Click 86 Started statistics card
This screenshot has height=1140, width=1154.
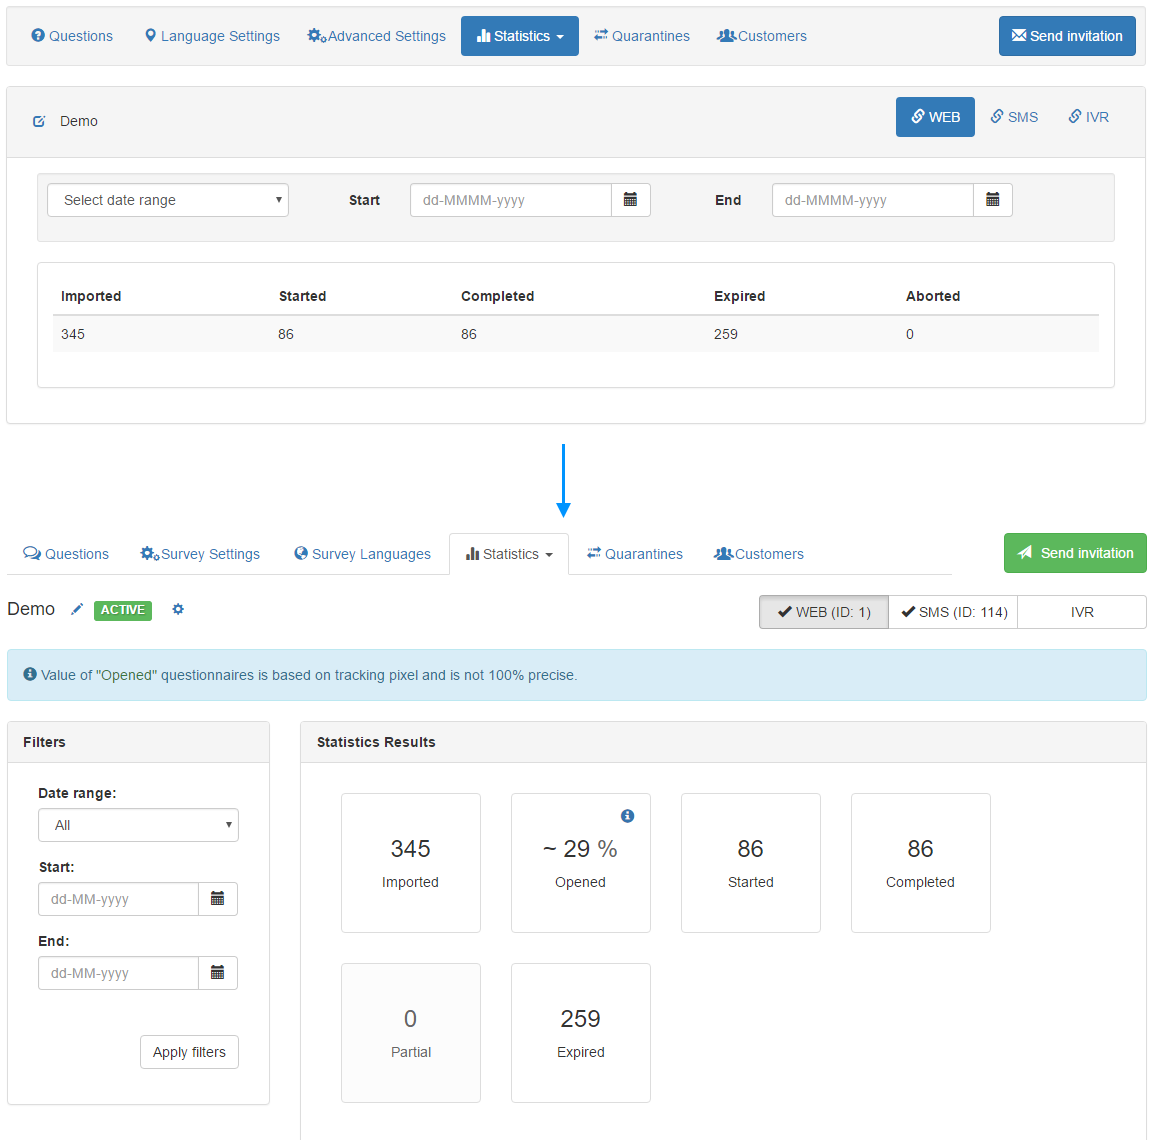coord(751,863)
